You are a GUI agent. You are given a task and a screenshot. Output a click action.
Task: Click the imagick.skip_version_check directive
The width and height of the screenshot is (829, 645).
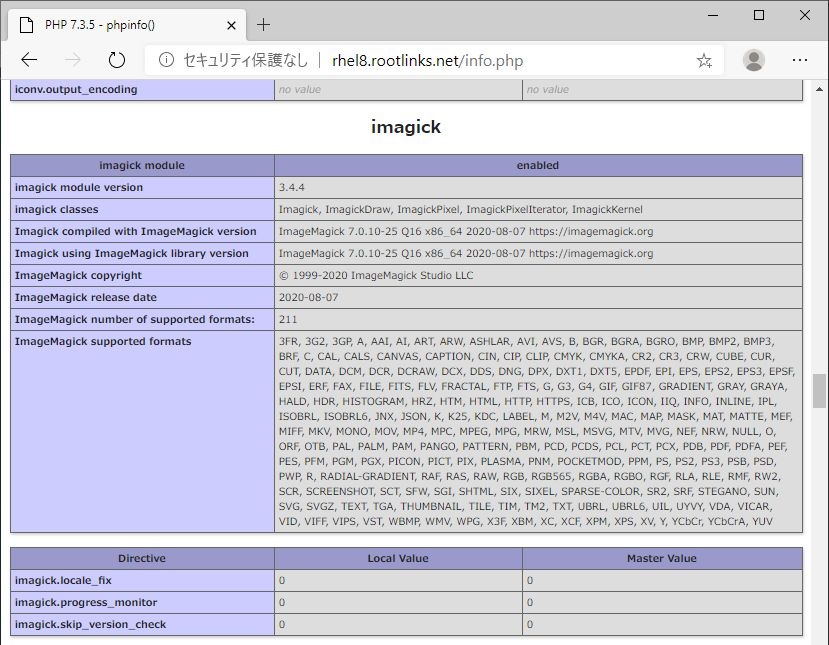pyautogui.click(x=90, y=624)
